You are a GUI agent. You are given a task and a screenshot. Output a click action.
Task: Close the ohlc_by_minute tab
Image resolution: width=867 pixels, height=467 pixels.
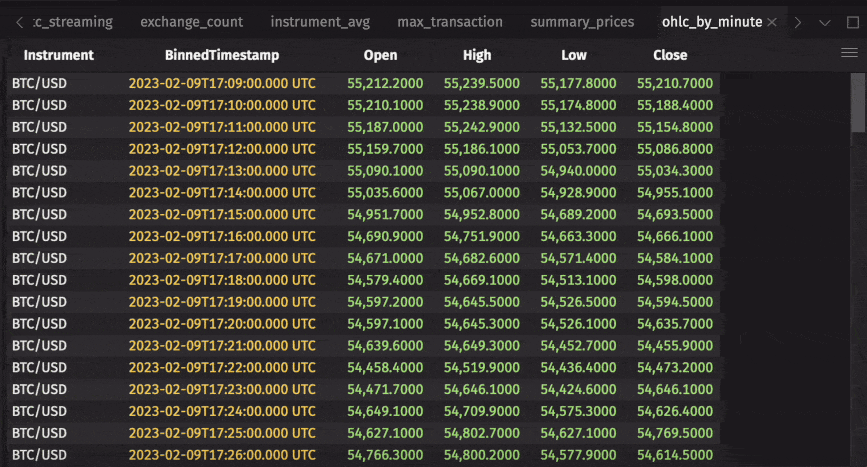pos(772,22)
